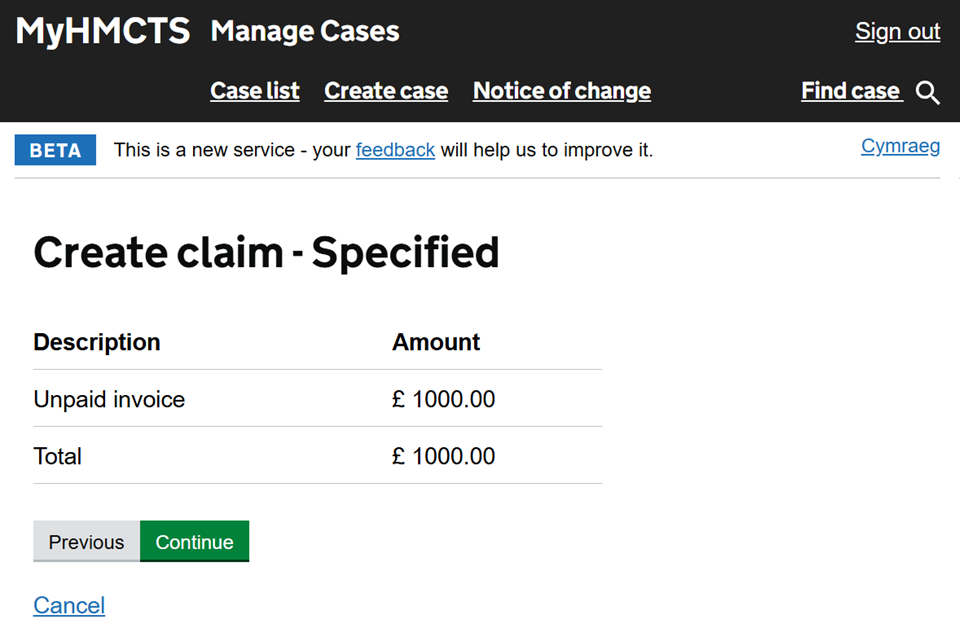Go back with the Previous button

pos(86,542)
